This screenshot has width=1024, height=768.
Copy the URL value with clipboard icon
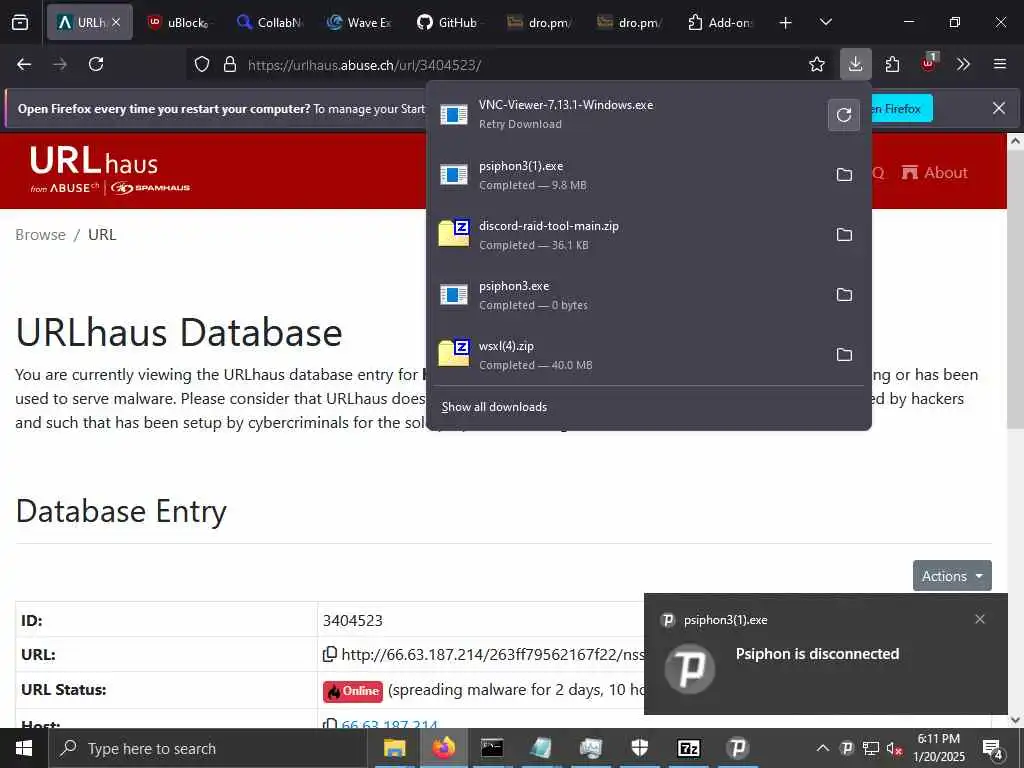tap(330, 654)
